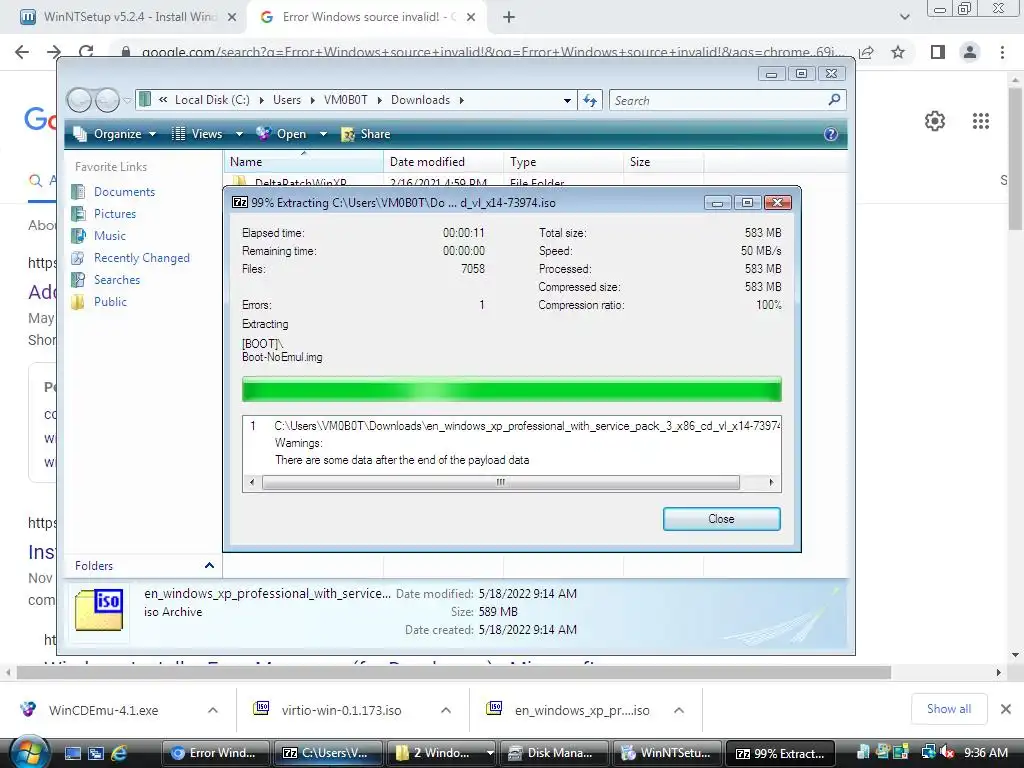This screenshot has height=768, width=1024.
Task: Click the error log scroll right arrow
Action: coord(771,482)
